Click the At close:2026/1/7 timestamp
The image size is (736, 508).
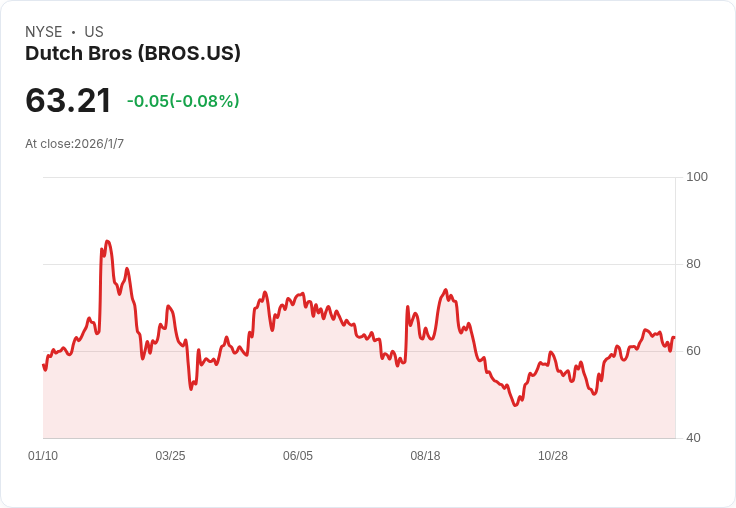coord(75,144)
